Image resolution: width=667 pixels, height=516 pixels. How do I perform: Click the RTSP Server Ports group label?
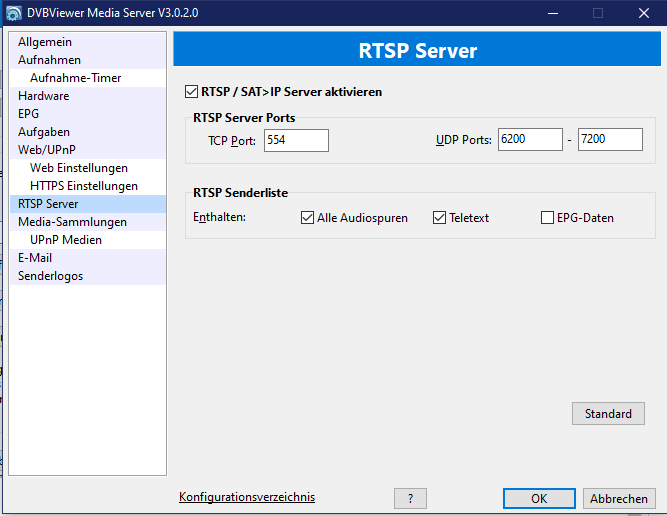[244, 118]
